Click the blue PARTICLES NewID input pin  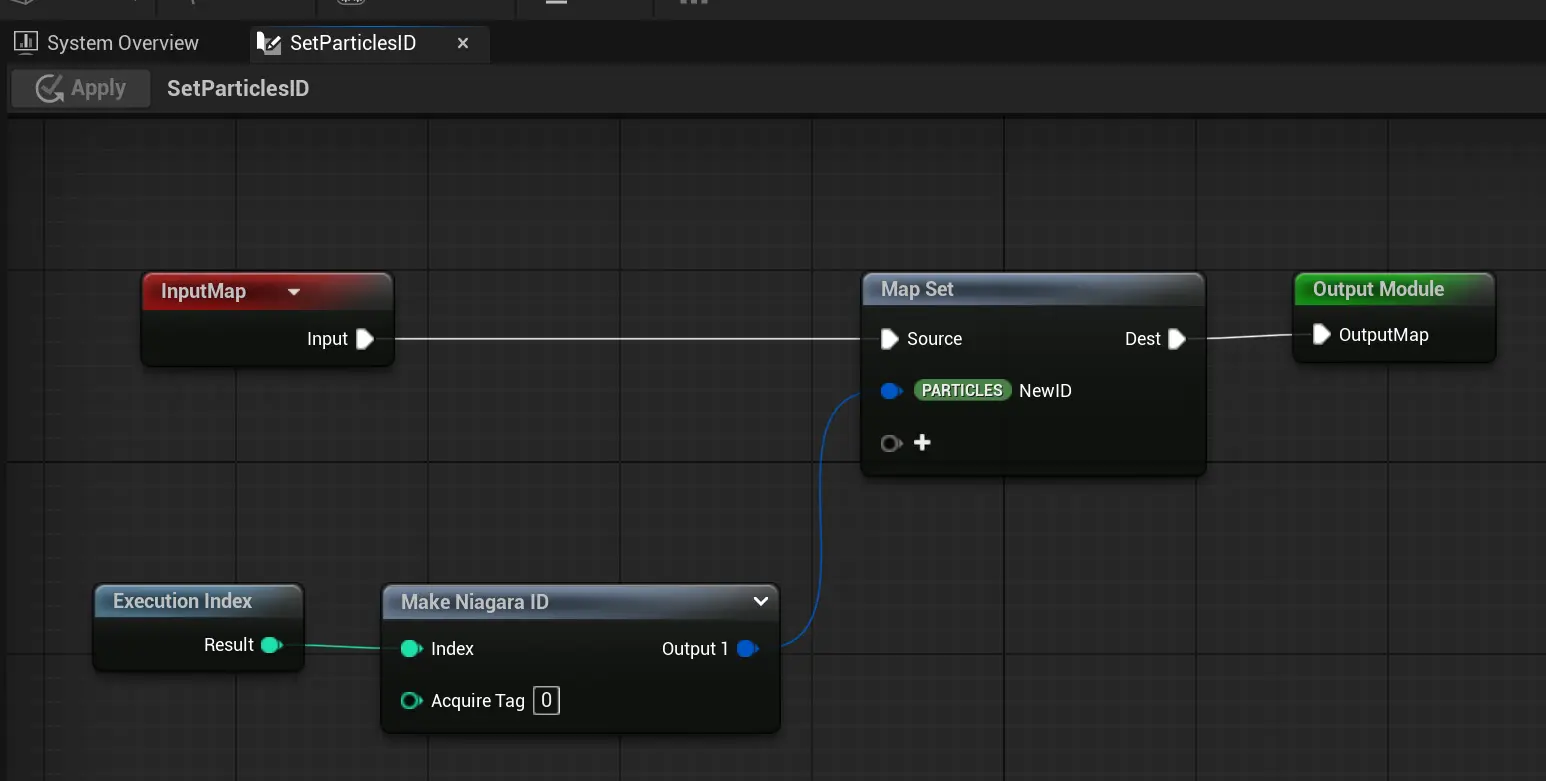point(890,391)
